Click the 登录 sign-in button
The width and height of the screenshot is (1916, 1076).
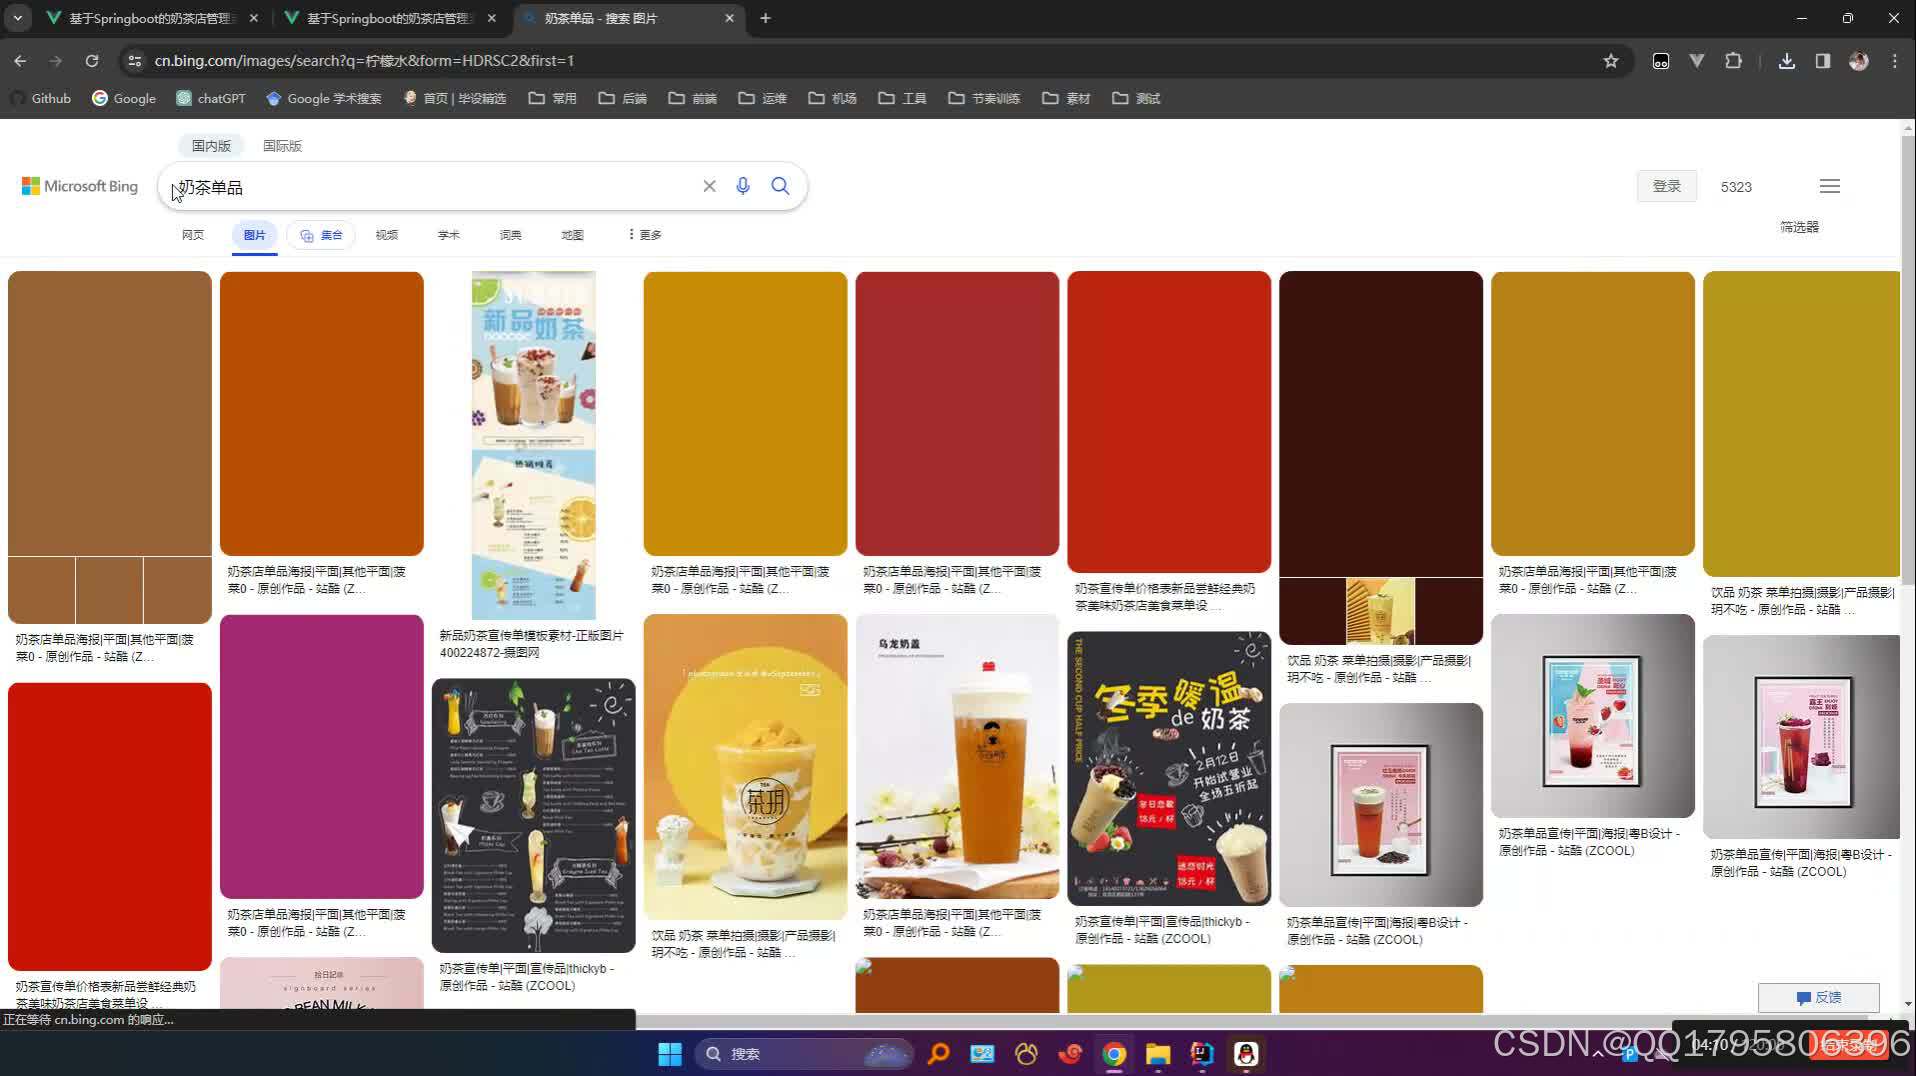(1666, 186)
